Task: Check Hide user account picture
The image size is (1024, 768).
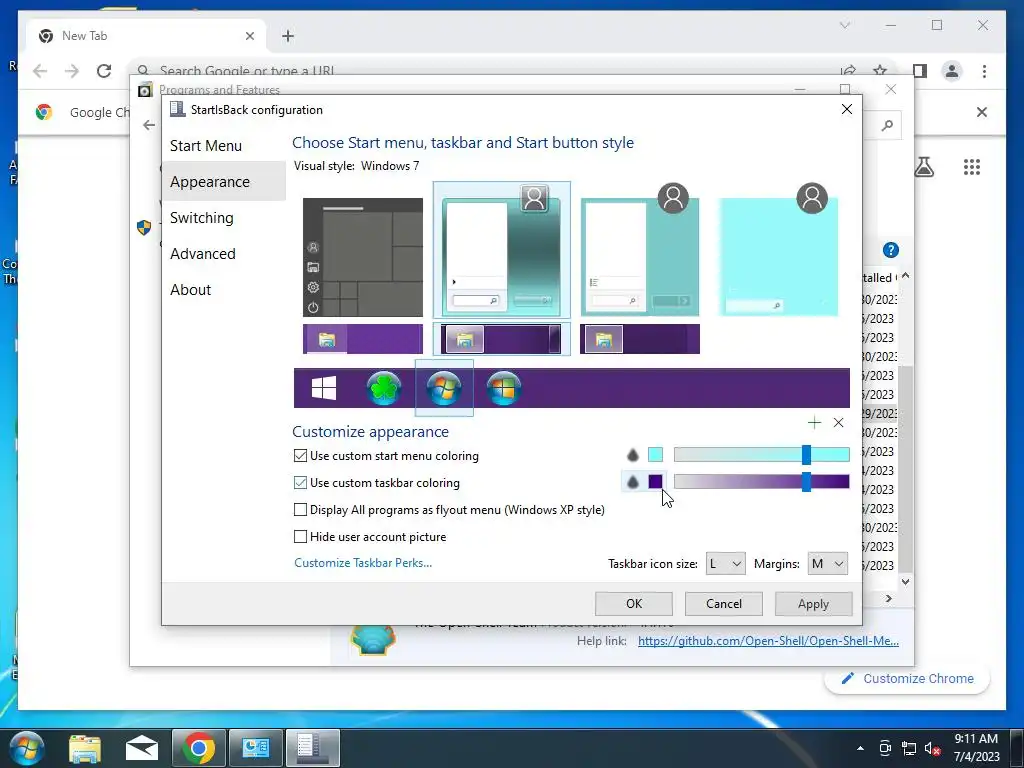Action: pyautogui.click(x=300, y=536)
